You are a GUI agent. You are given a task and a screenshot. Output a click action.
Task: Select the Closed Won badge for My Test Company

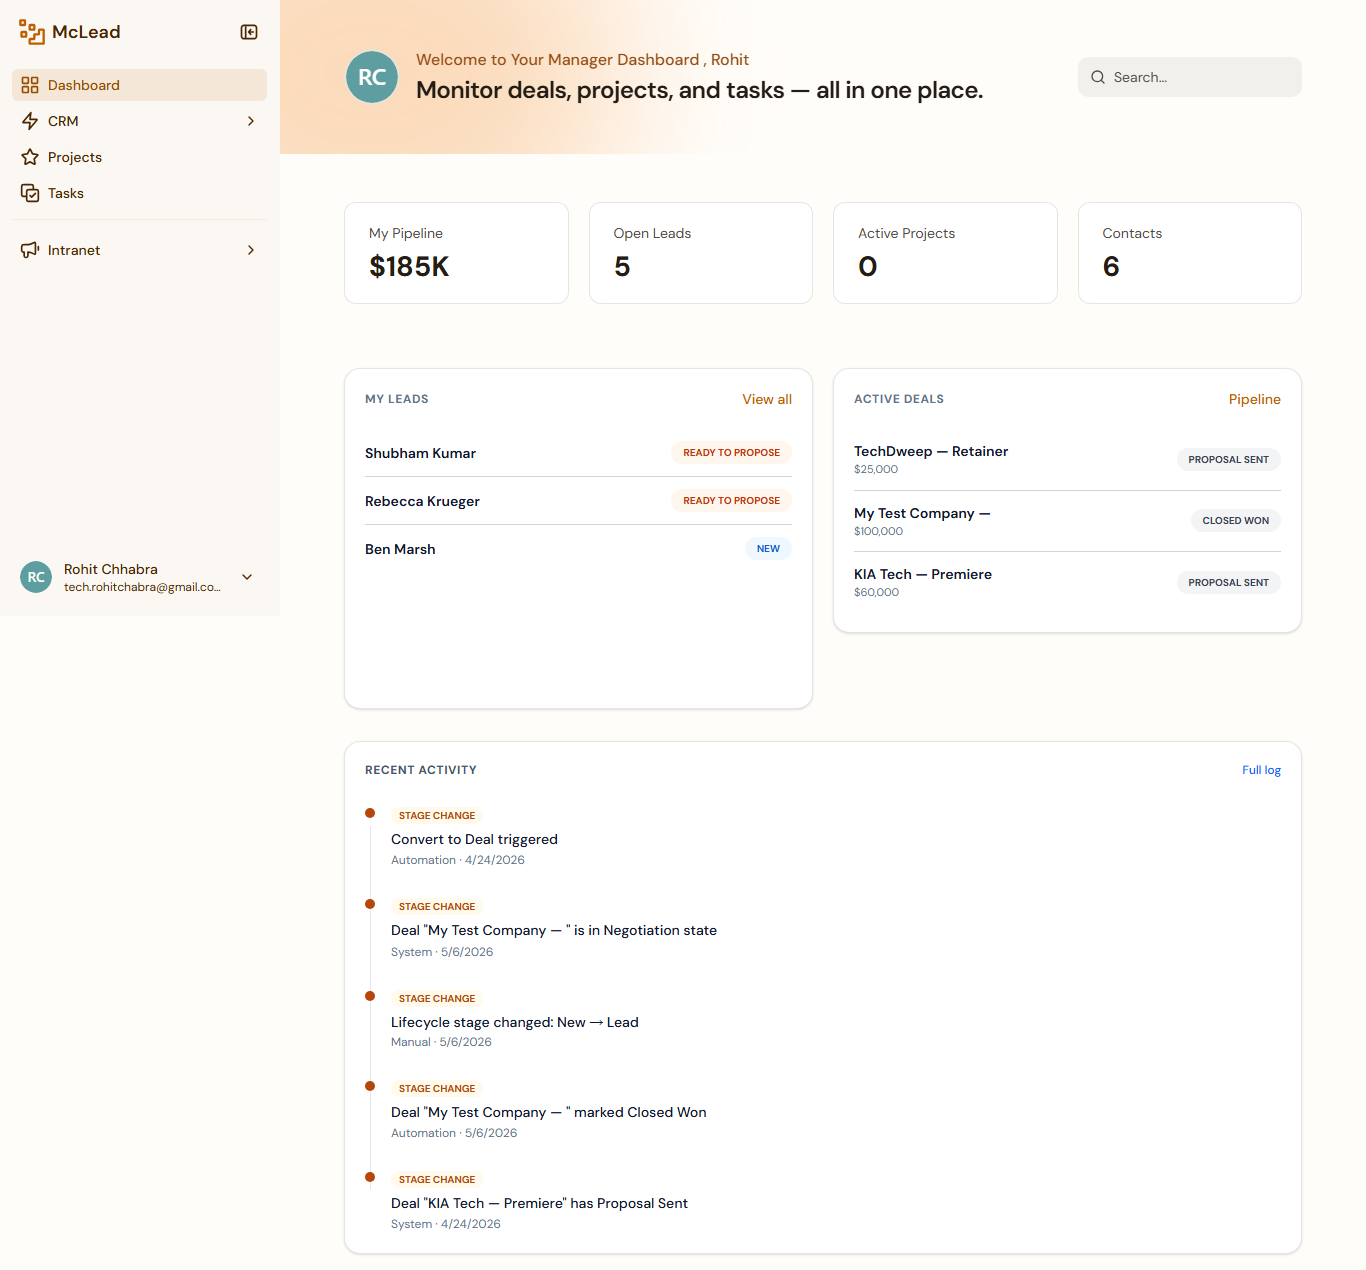(1235, 521)
